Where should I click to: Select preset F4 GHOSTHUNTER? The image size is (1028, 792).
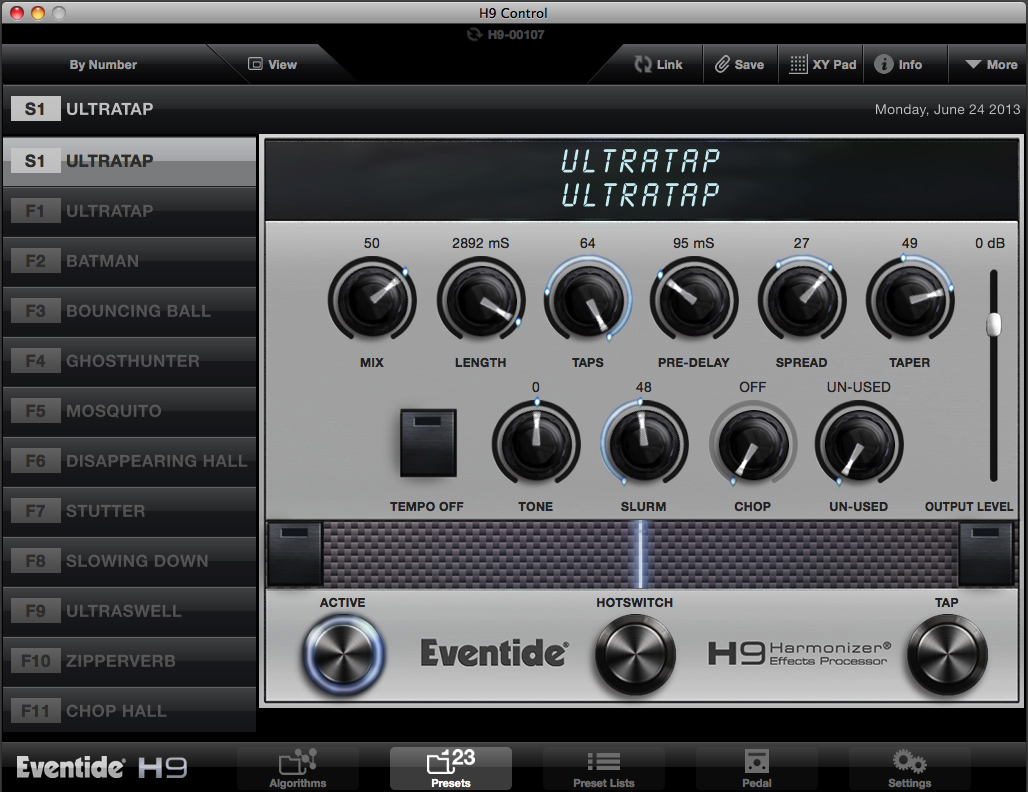129,361
